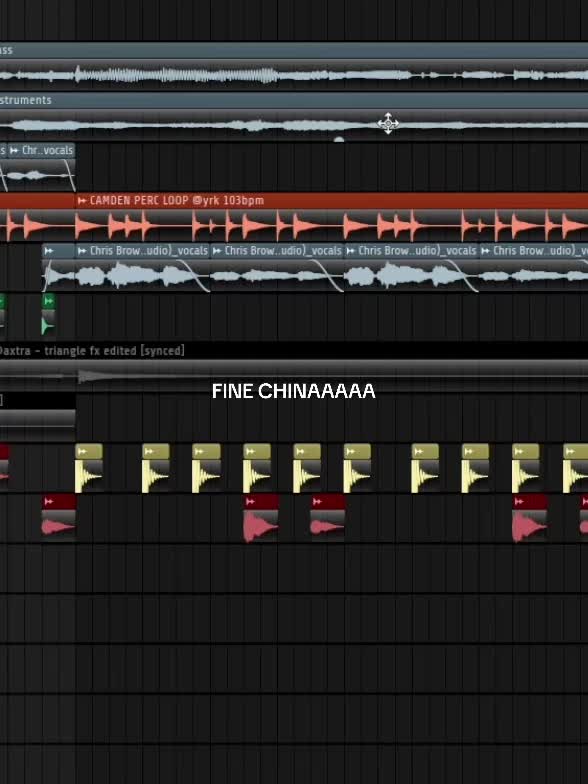Open dropdown of first Chris Brow..udio)_vocals clip
The width and height of the screenshot is (588, 784).
point(82,251)
